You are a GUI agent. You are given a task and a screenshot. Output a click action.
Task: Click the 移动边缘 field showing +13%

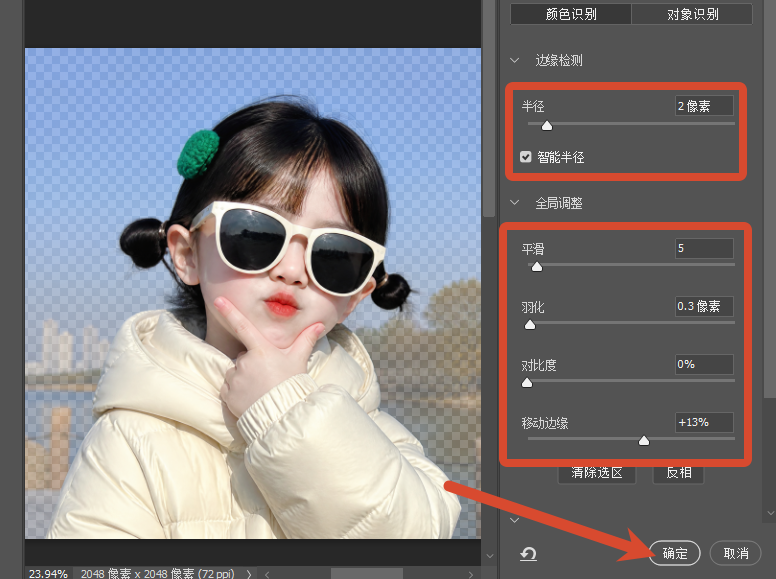(704, 422)
